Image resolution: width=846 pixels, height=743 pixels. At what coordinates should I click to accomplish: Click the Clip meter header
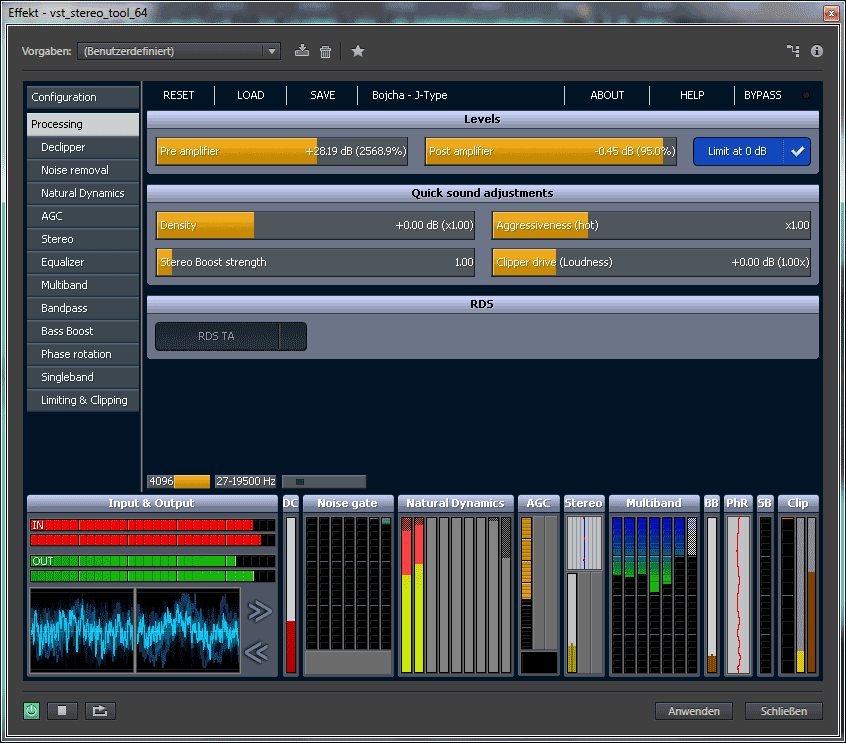[798, 503]
